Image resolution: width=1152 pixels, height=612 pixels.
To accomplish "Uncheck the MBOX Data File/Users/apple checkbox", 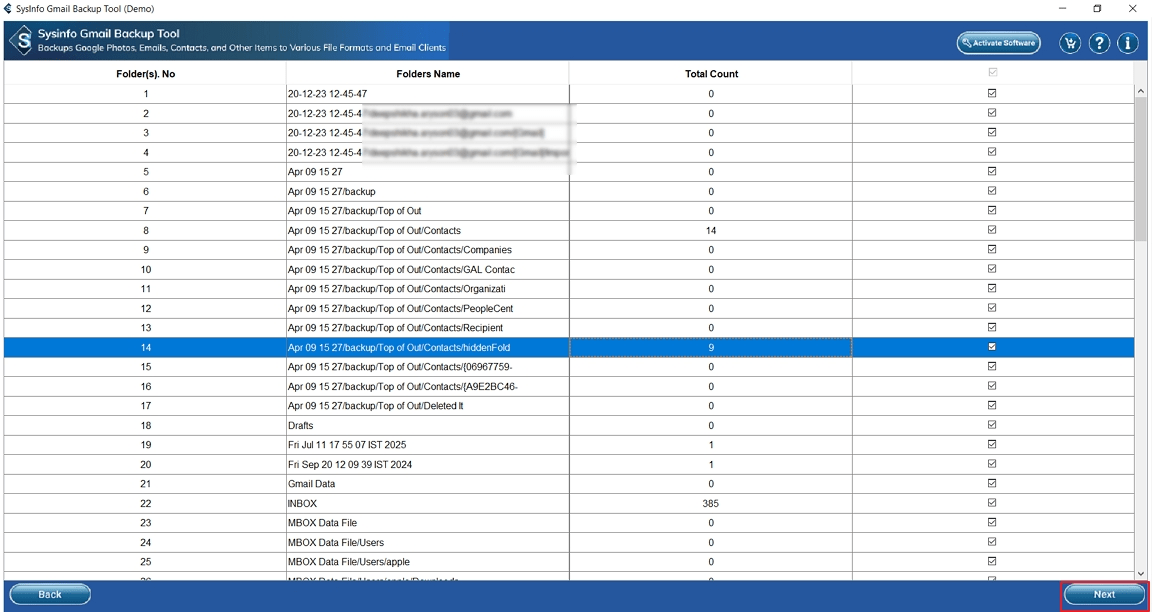I will point(992,561).
